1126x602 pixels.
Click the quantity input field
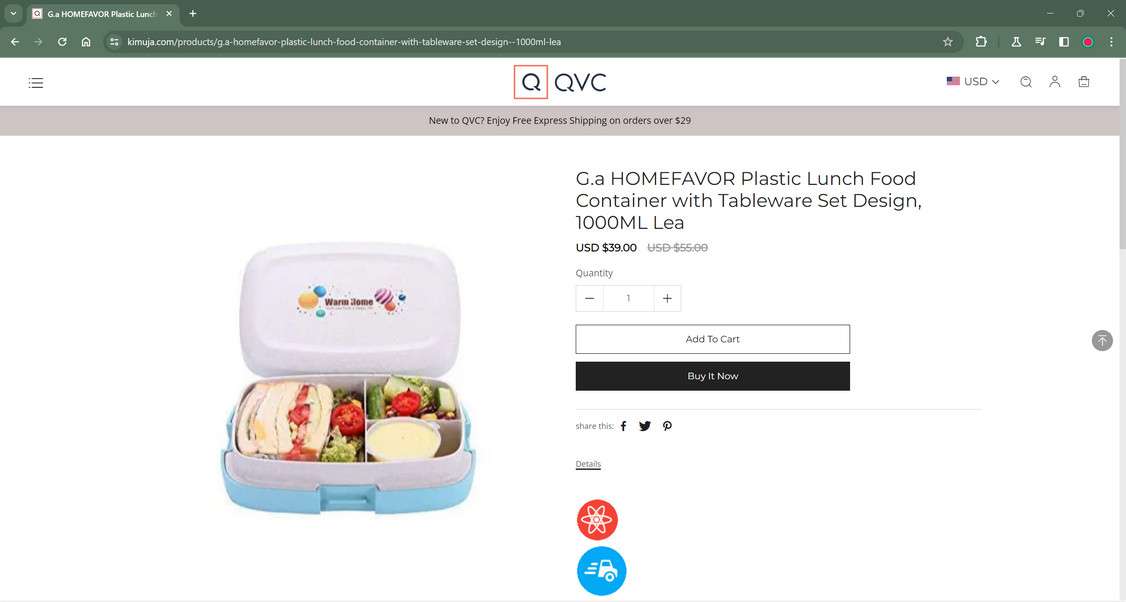tap(628, 299)
